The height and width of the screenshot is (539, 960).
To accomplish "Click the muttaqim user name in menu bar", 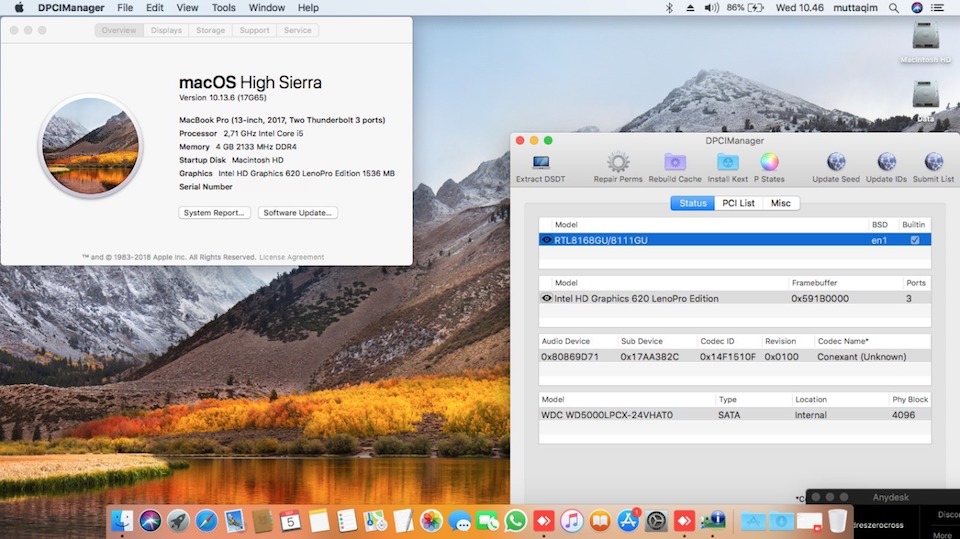I will (855, 8).
